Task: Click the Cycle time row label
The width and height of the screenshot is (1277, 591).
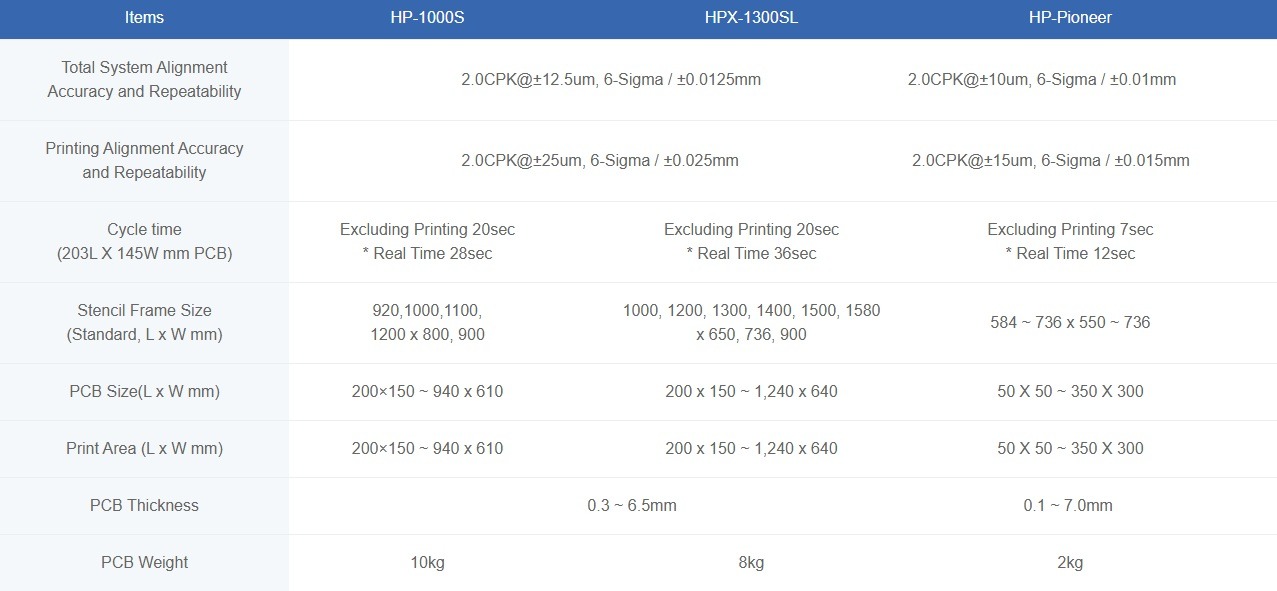Action: point(144,242)
